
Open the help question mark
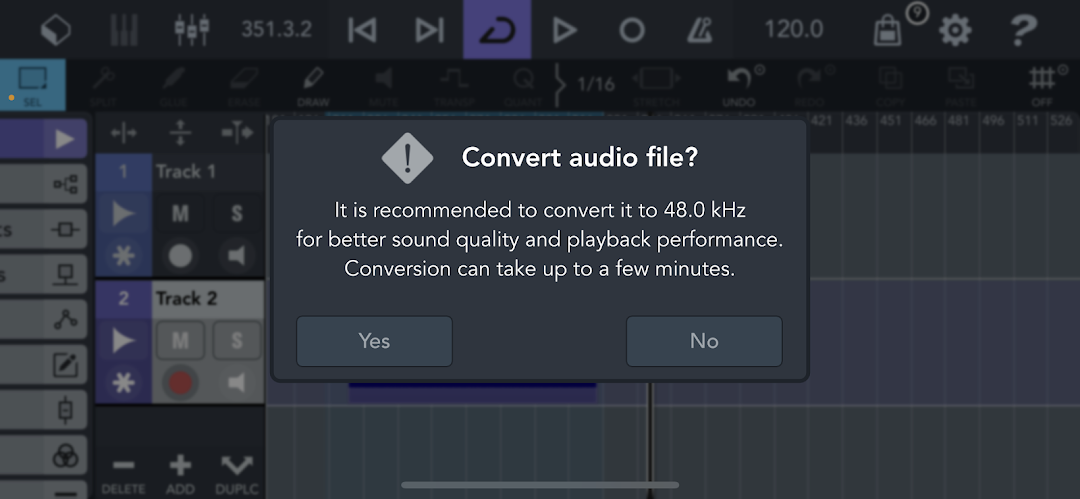(x=1023, y=30)
